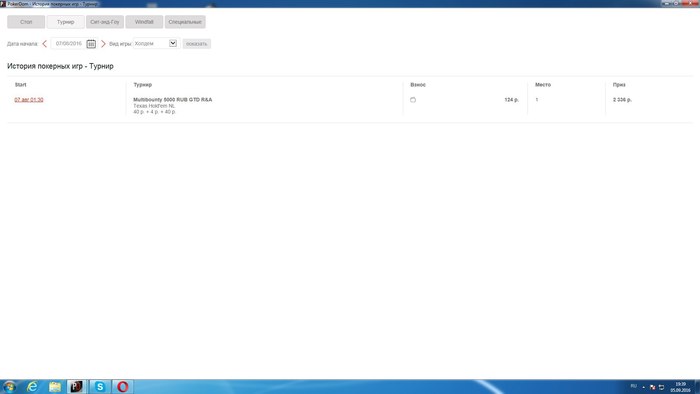Image resolution: width=700 pixels, height=394 pixels.
Task: Select Multibounty 5000 RUB GTD R&A text
Action: 172,100
